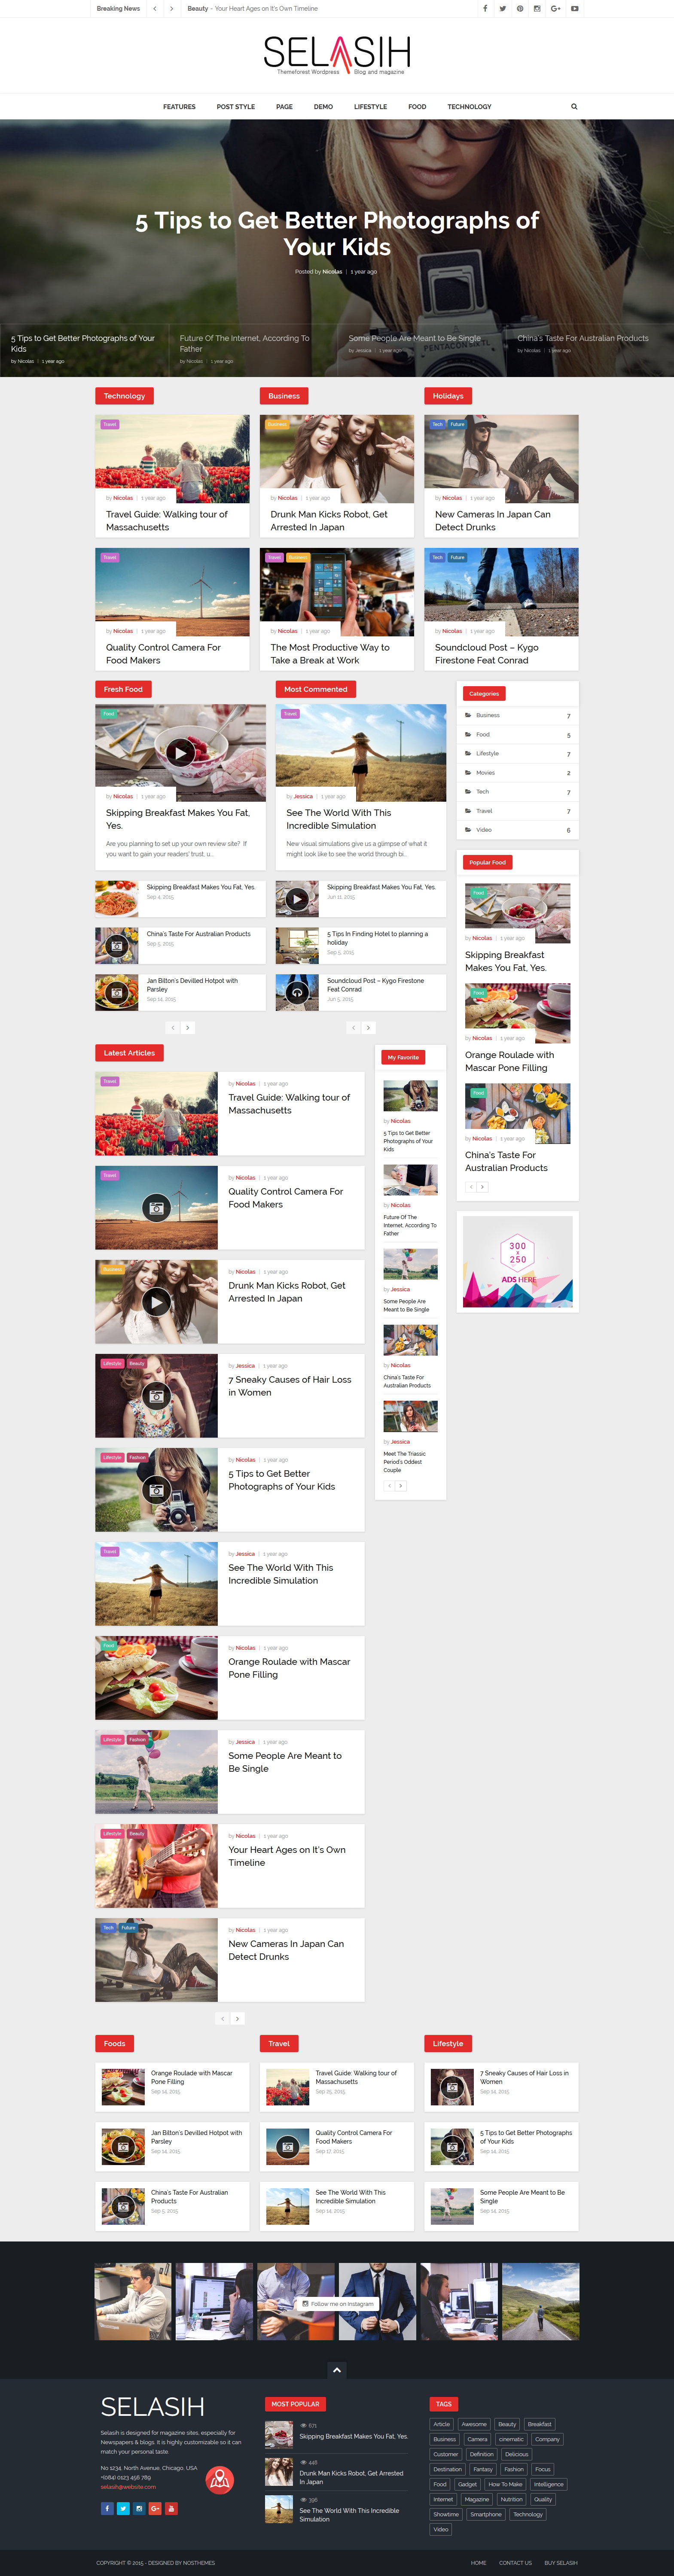
Task: Go to next page of Fresh Food list
Action: 188,1027
